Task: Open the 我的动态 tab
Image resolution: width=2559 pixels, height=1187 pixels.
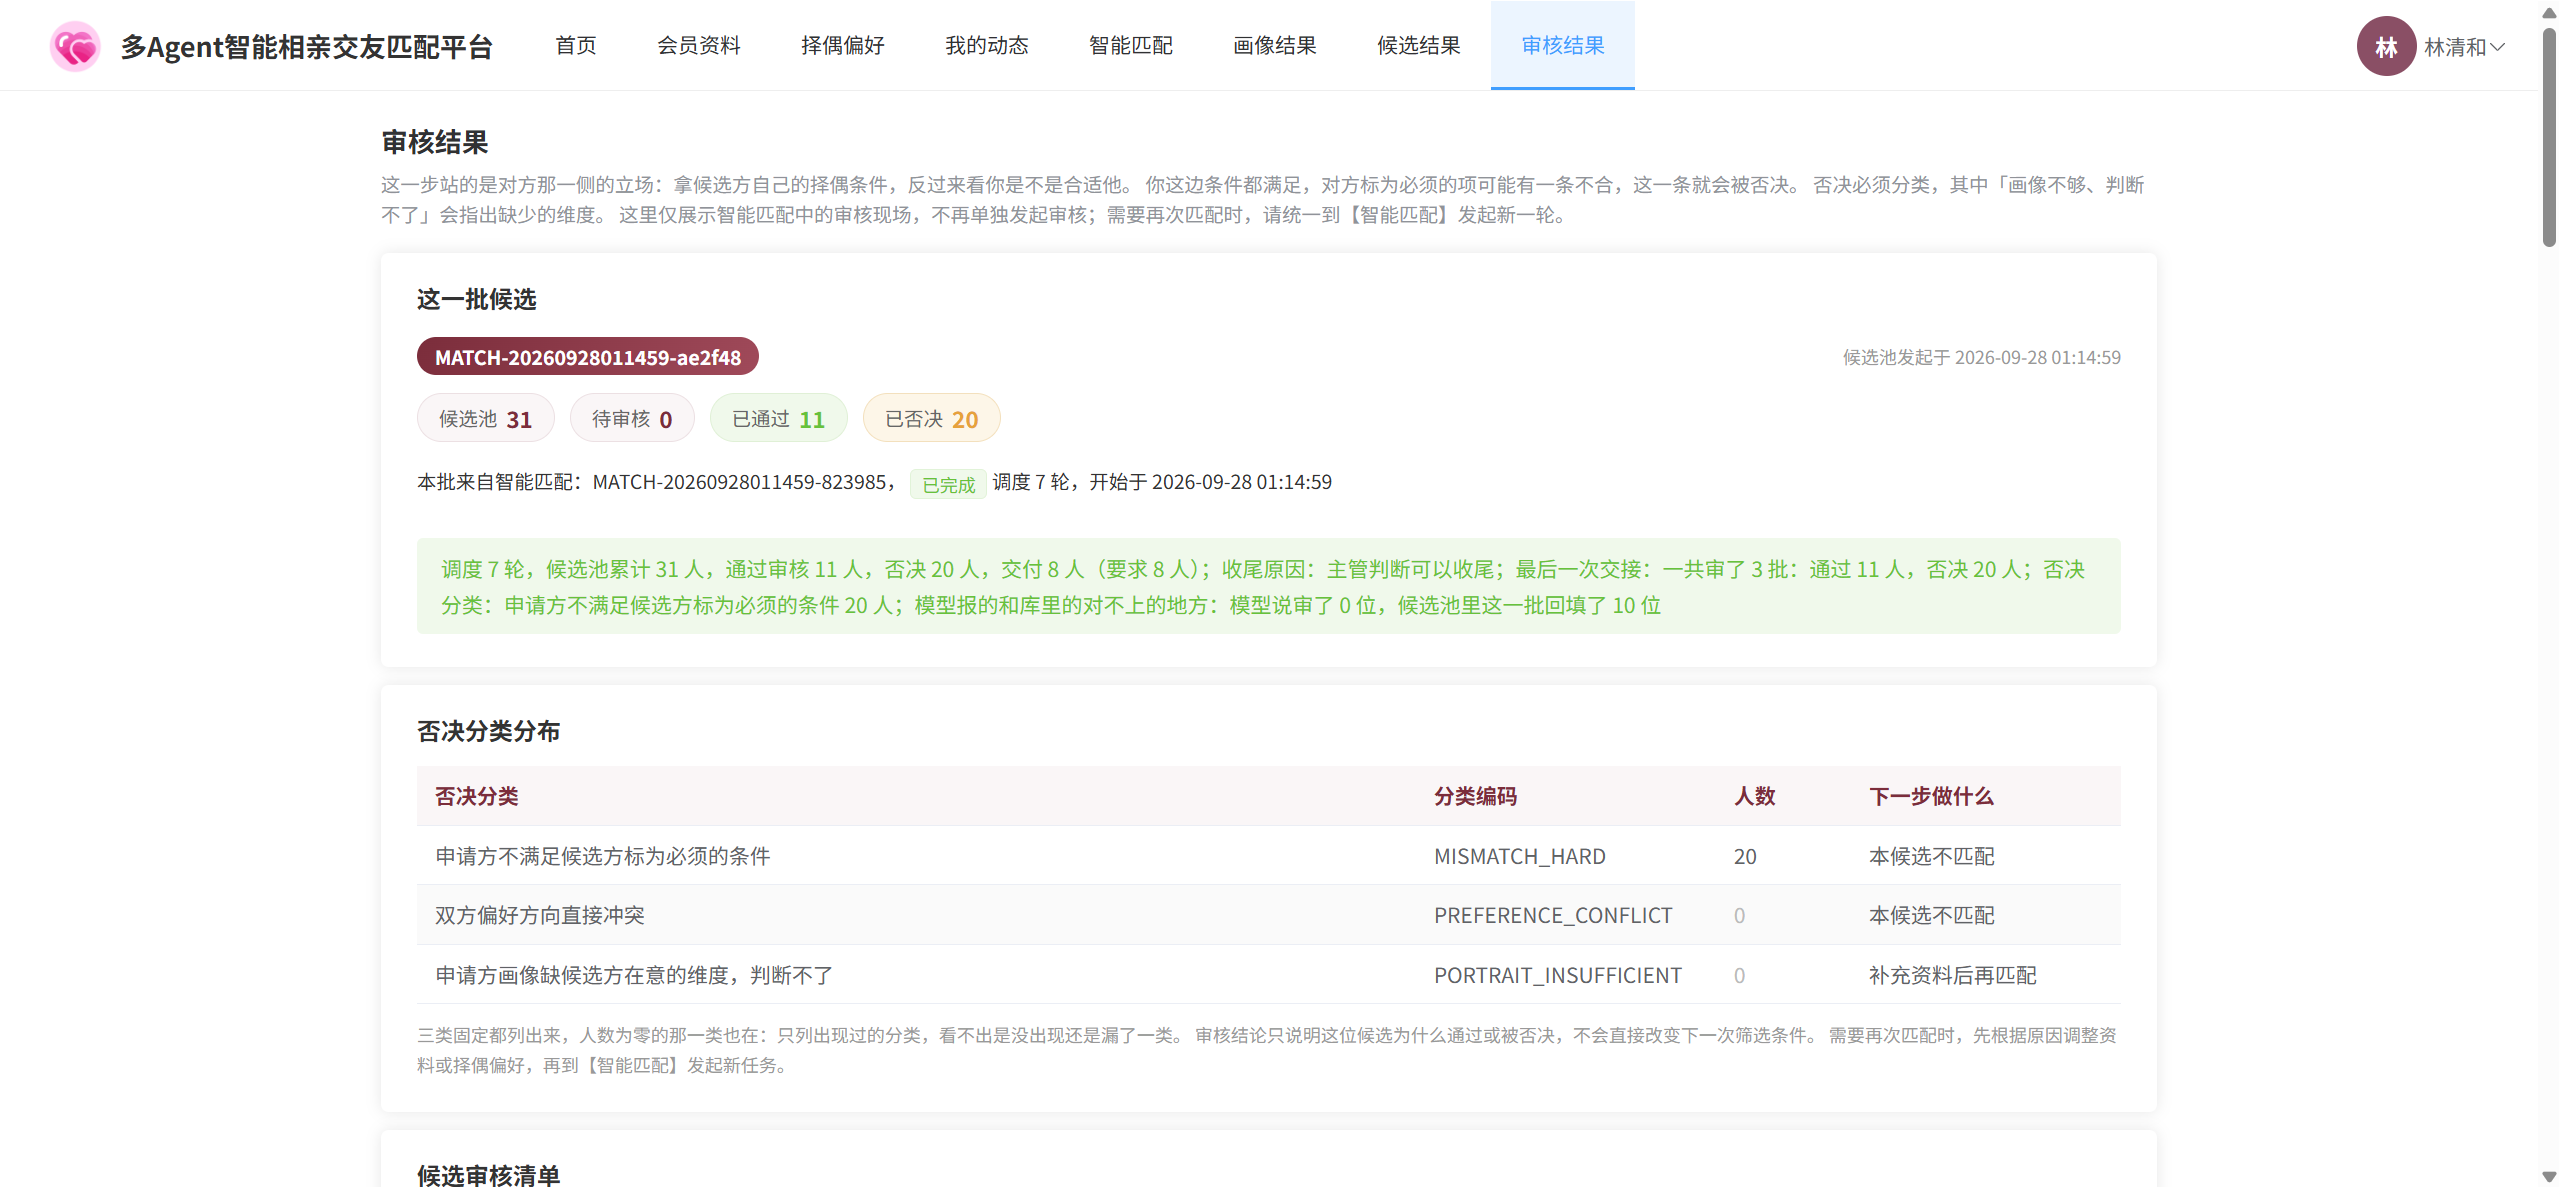Action: point(987,45)
